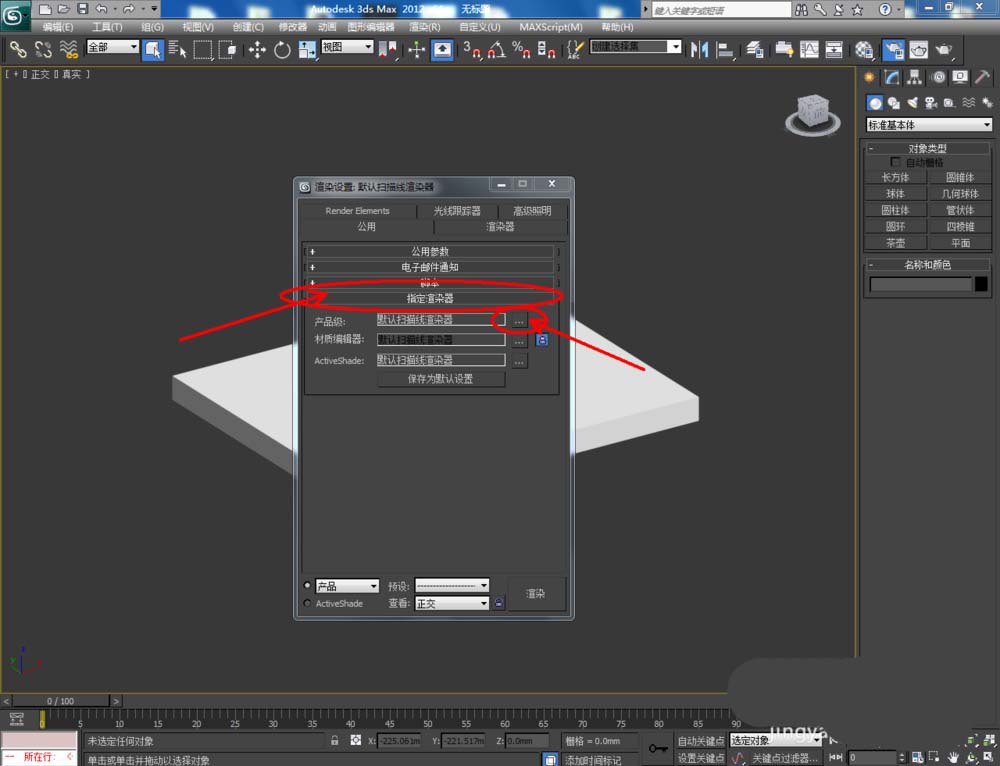Select the 产品 radio button
This screenshot has height=766, width=1000.
tap(307, 586)
